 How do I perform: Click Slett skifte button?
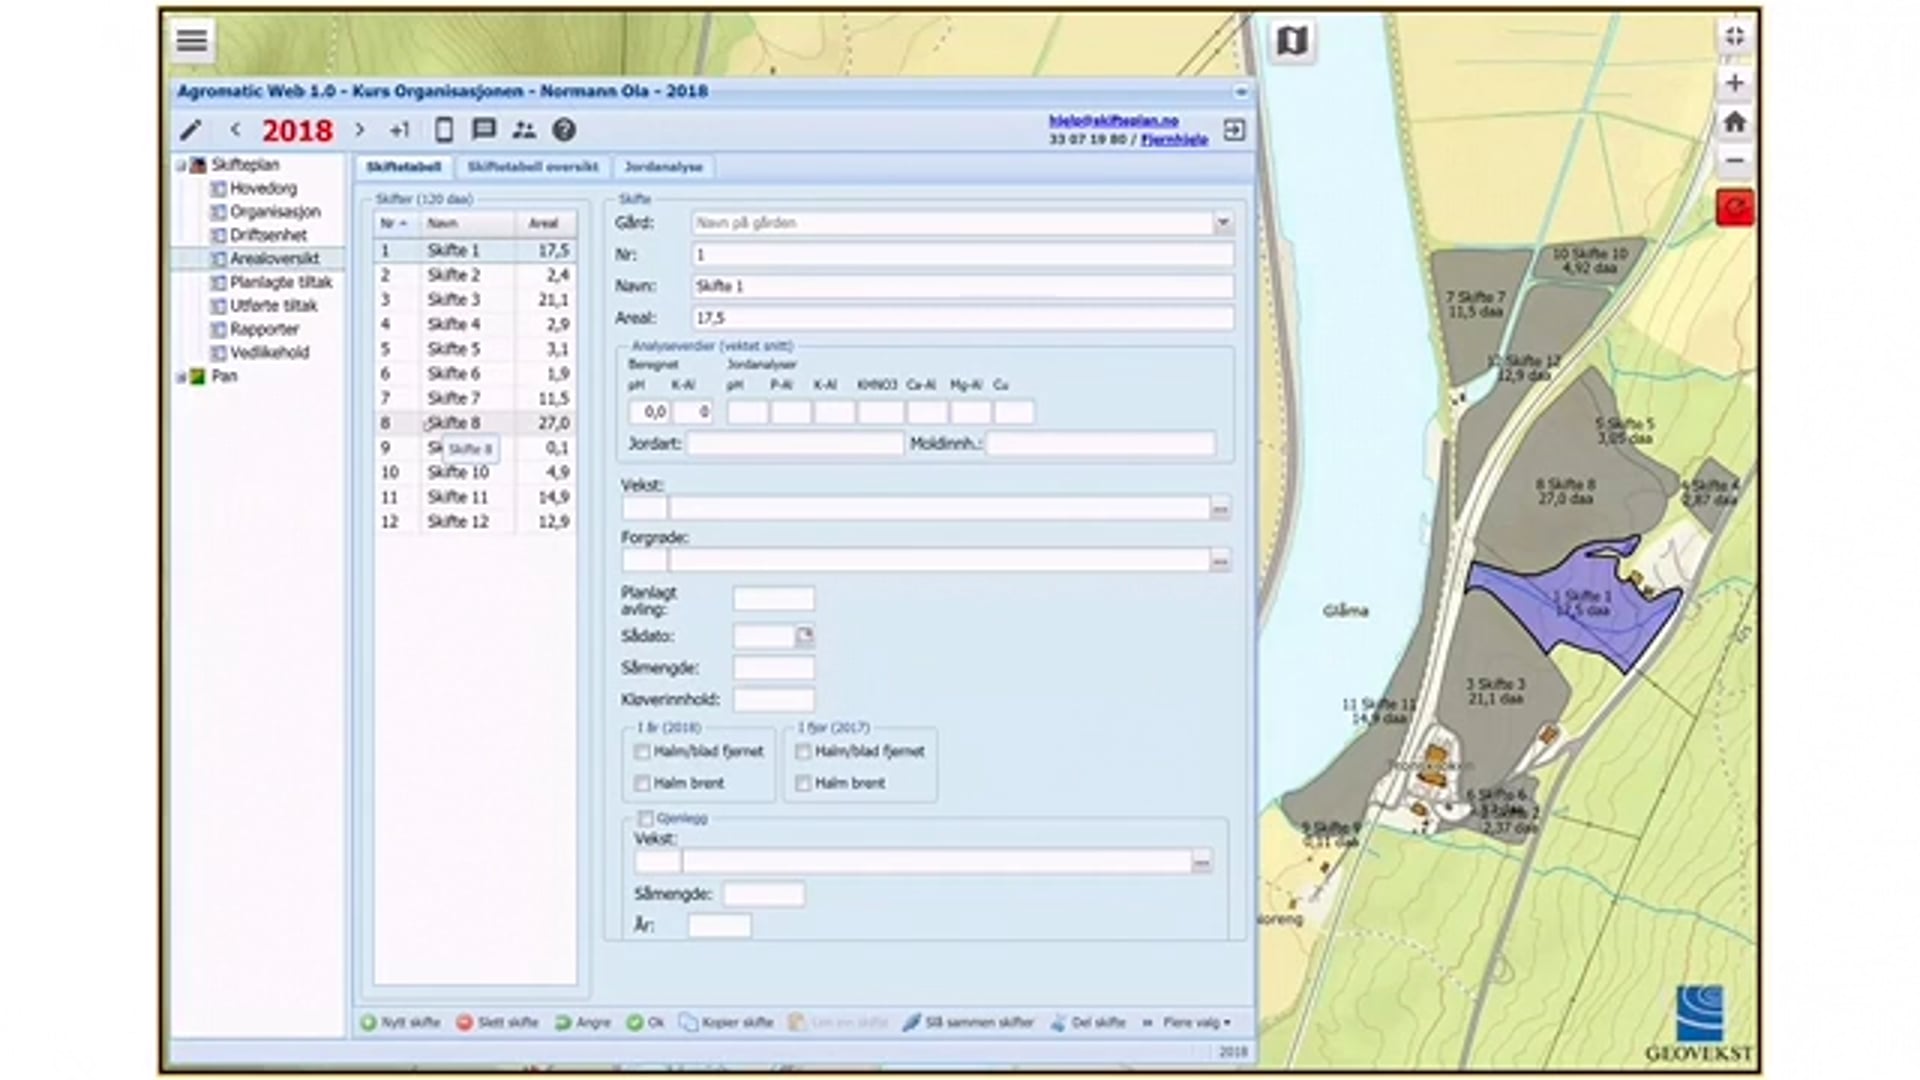497,1022
